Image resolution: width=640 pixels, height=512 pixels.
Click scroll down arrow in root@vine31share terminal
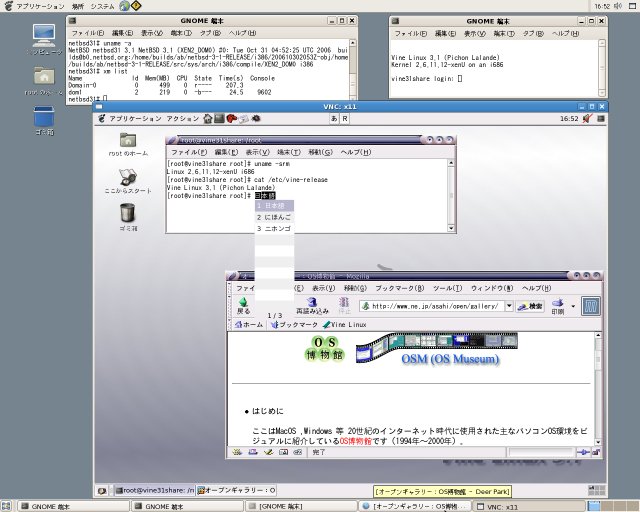point(451,228)
